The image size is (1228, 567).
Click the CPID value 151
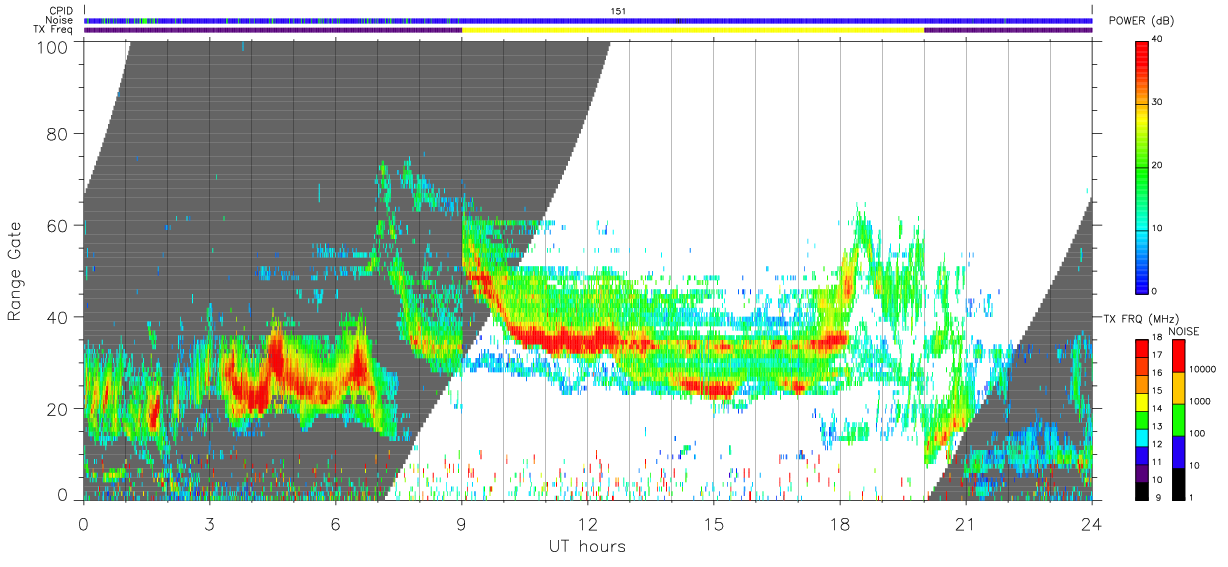click(617, 11)
